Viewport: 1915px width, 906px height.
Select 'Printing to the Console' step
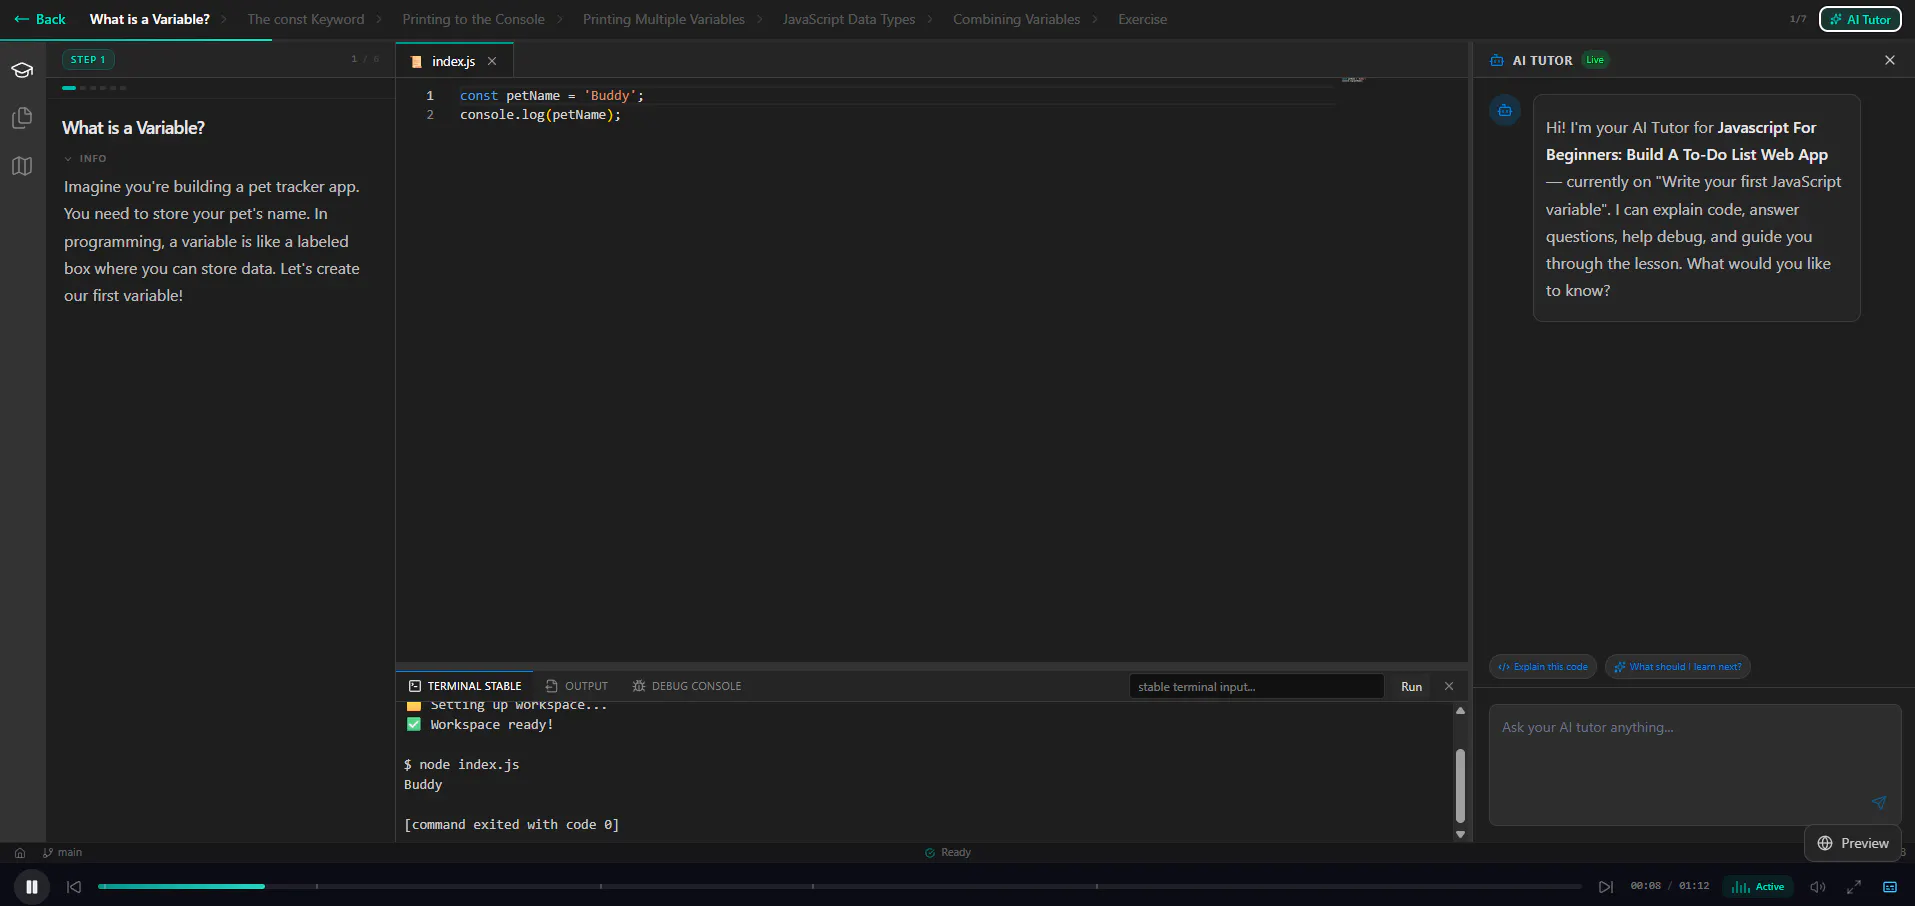pyautogui.click(x=474, y=19)
